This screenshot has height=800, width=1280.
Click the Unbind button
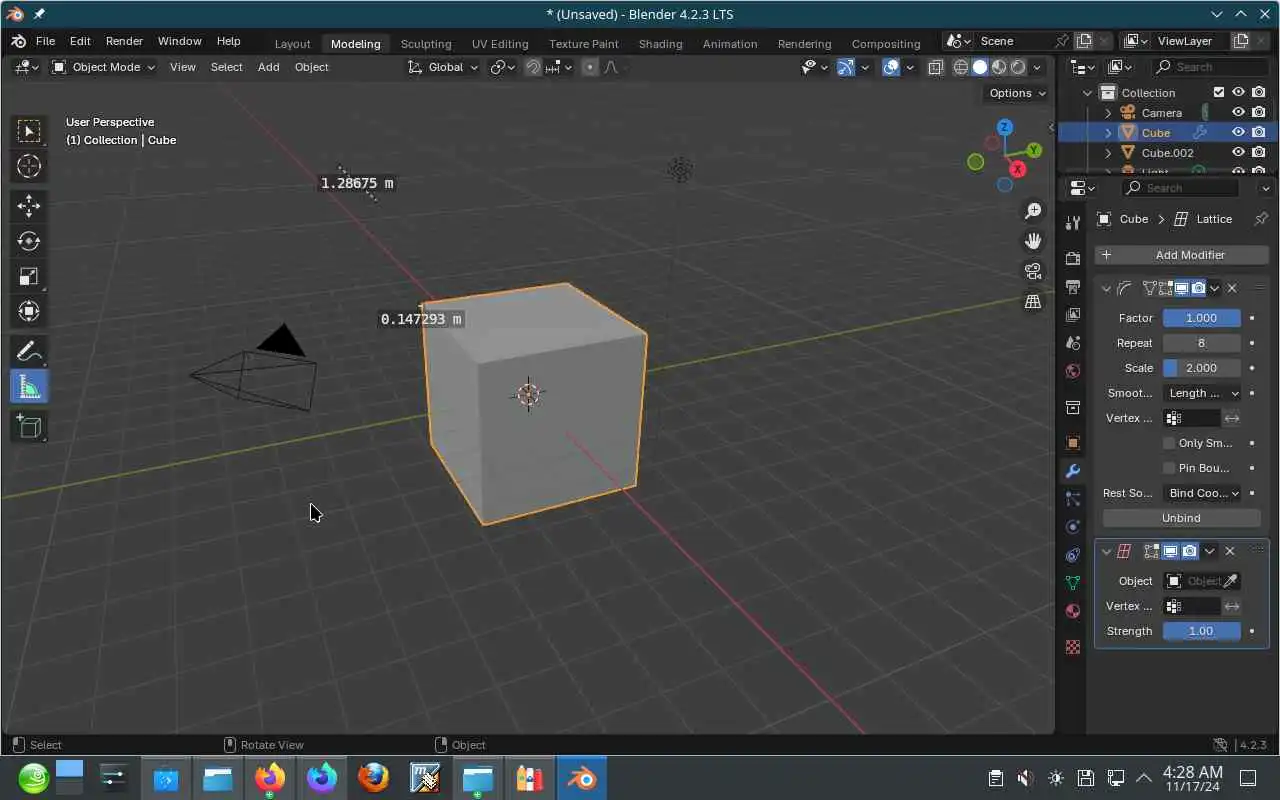(x=1181, y=518)
